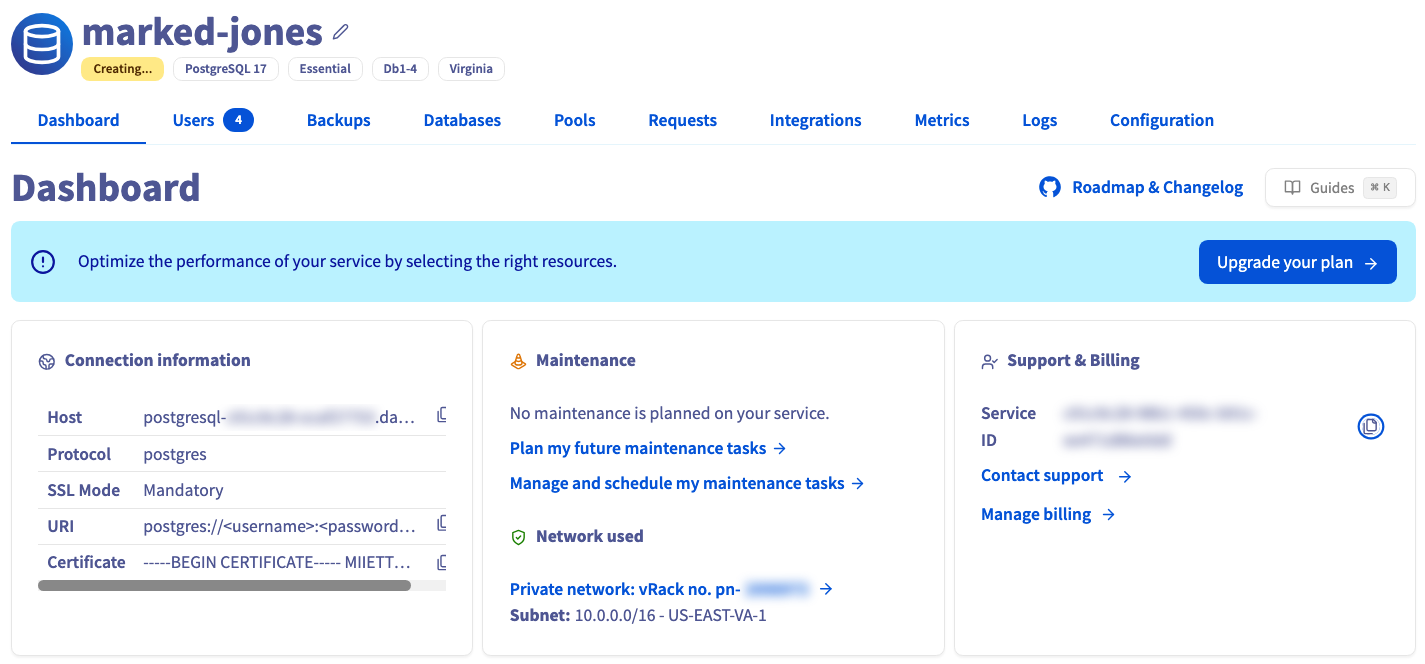1425x664 pixels.
Task: Open the Integrations tab
Action: [816, 120]
